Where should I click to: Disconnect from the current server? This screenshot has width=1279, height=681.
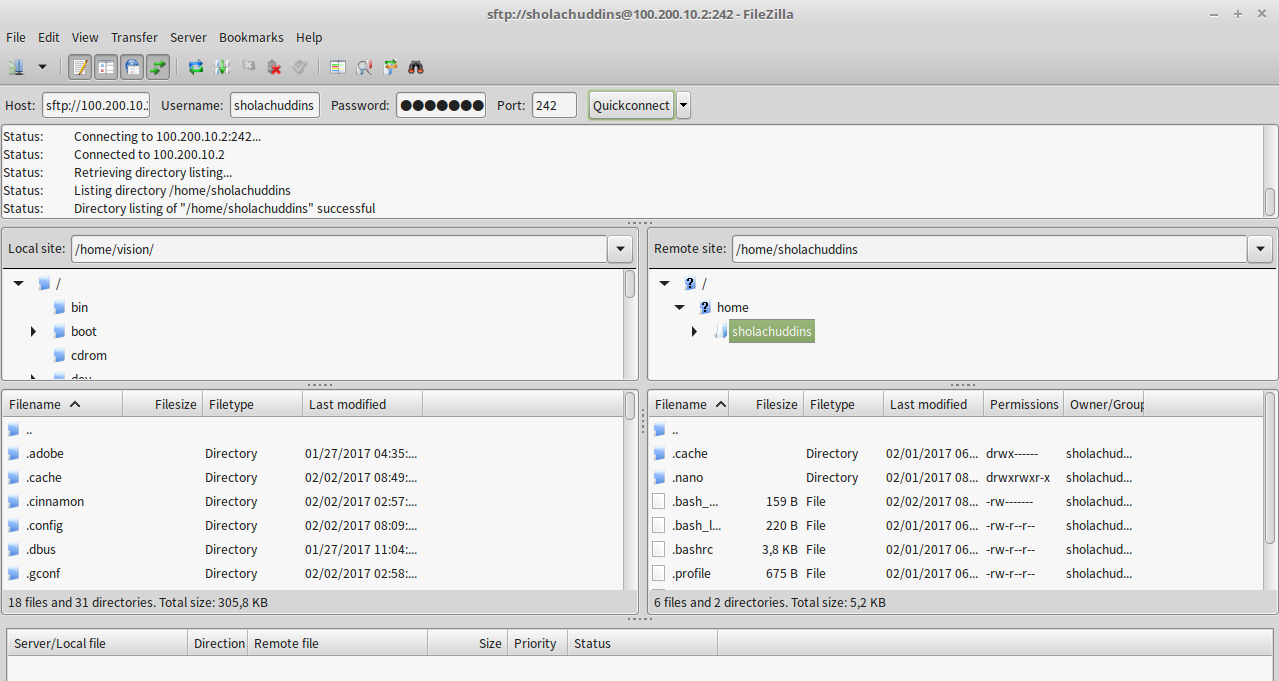(x=274, y=67)
